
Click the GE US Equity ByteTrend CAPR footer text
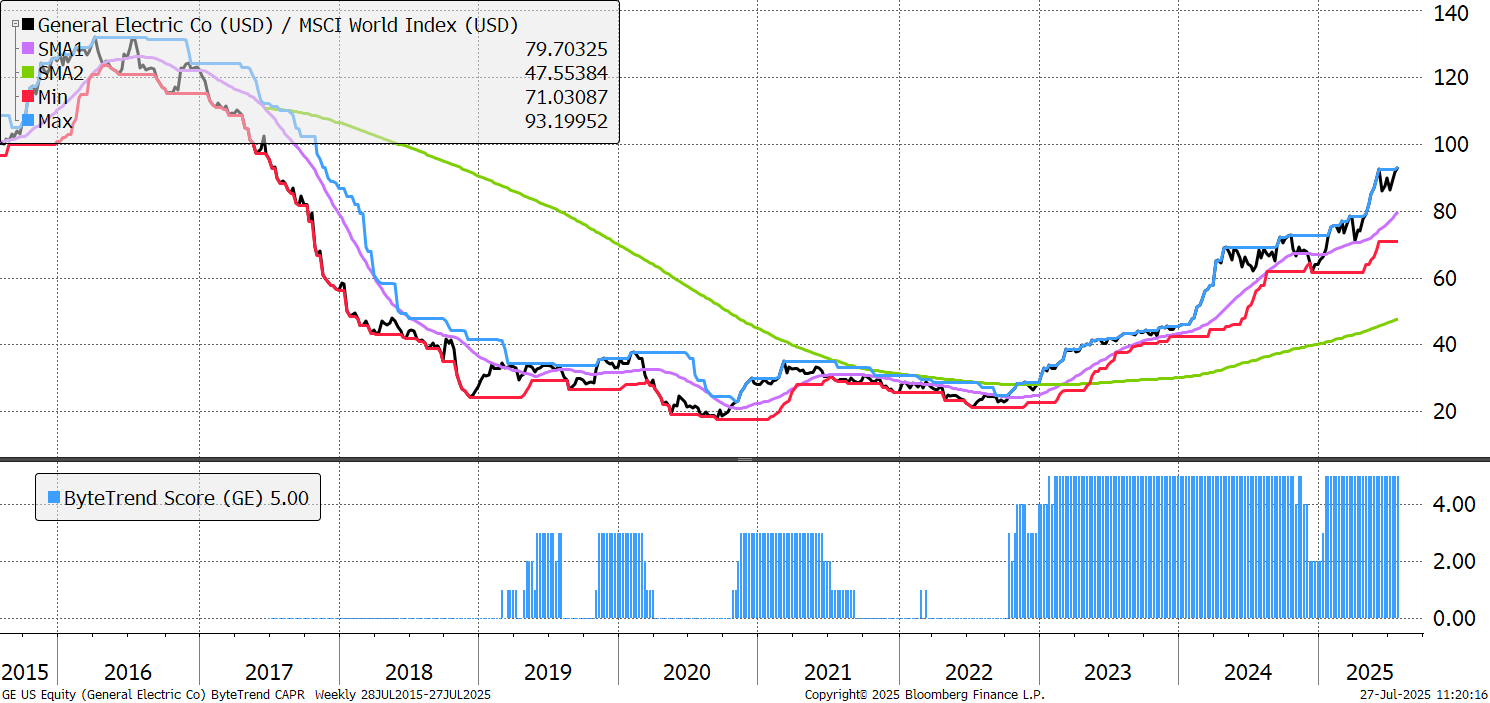[247, 694]
